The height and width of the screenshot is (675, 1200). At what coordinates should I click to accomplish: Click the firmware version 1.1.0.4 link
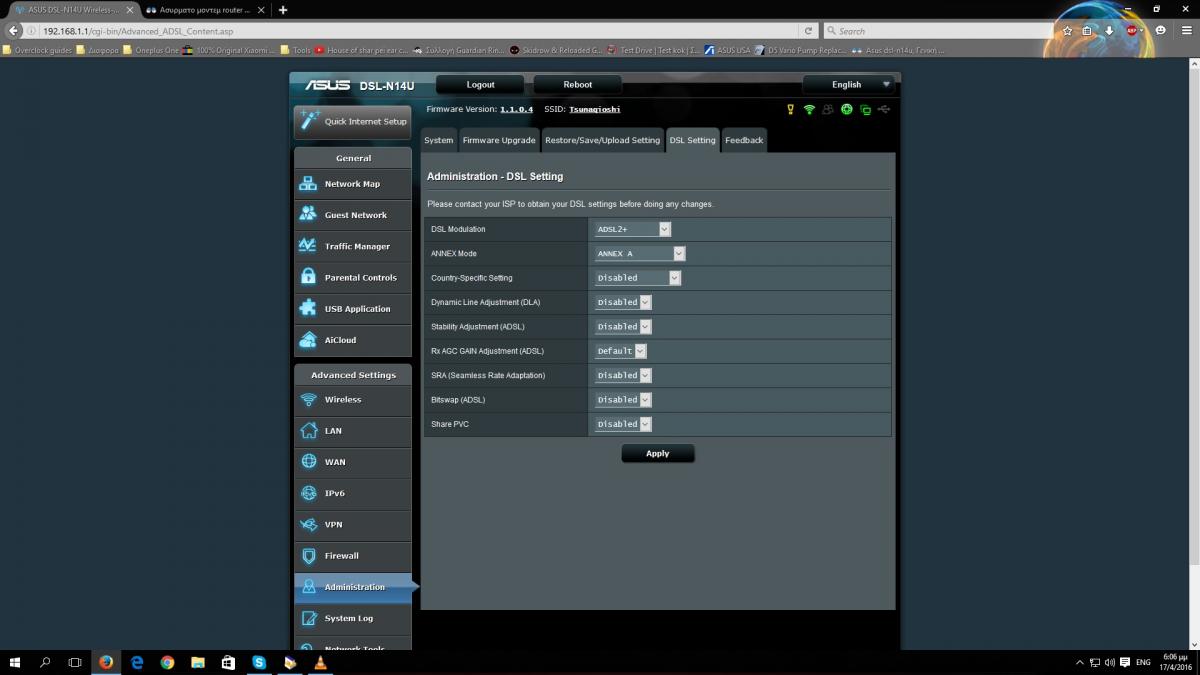pos(516,109)
